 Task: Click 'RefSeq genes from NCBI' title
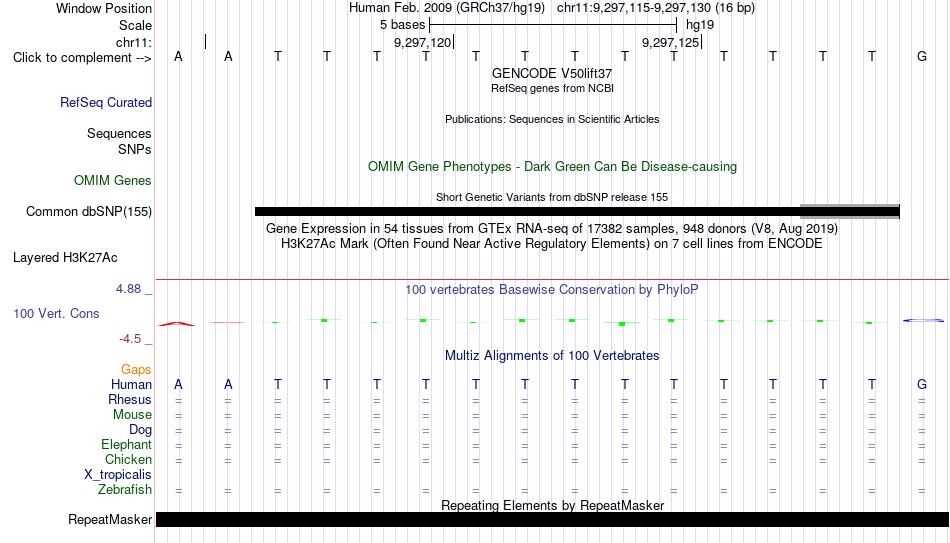coord(552,88)
